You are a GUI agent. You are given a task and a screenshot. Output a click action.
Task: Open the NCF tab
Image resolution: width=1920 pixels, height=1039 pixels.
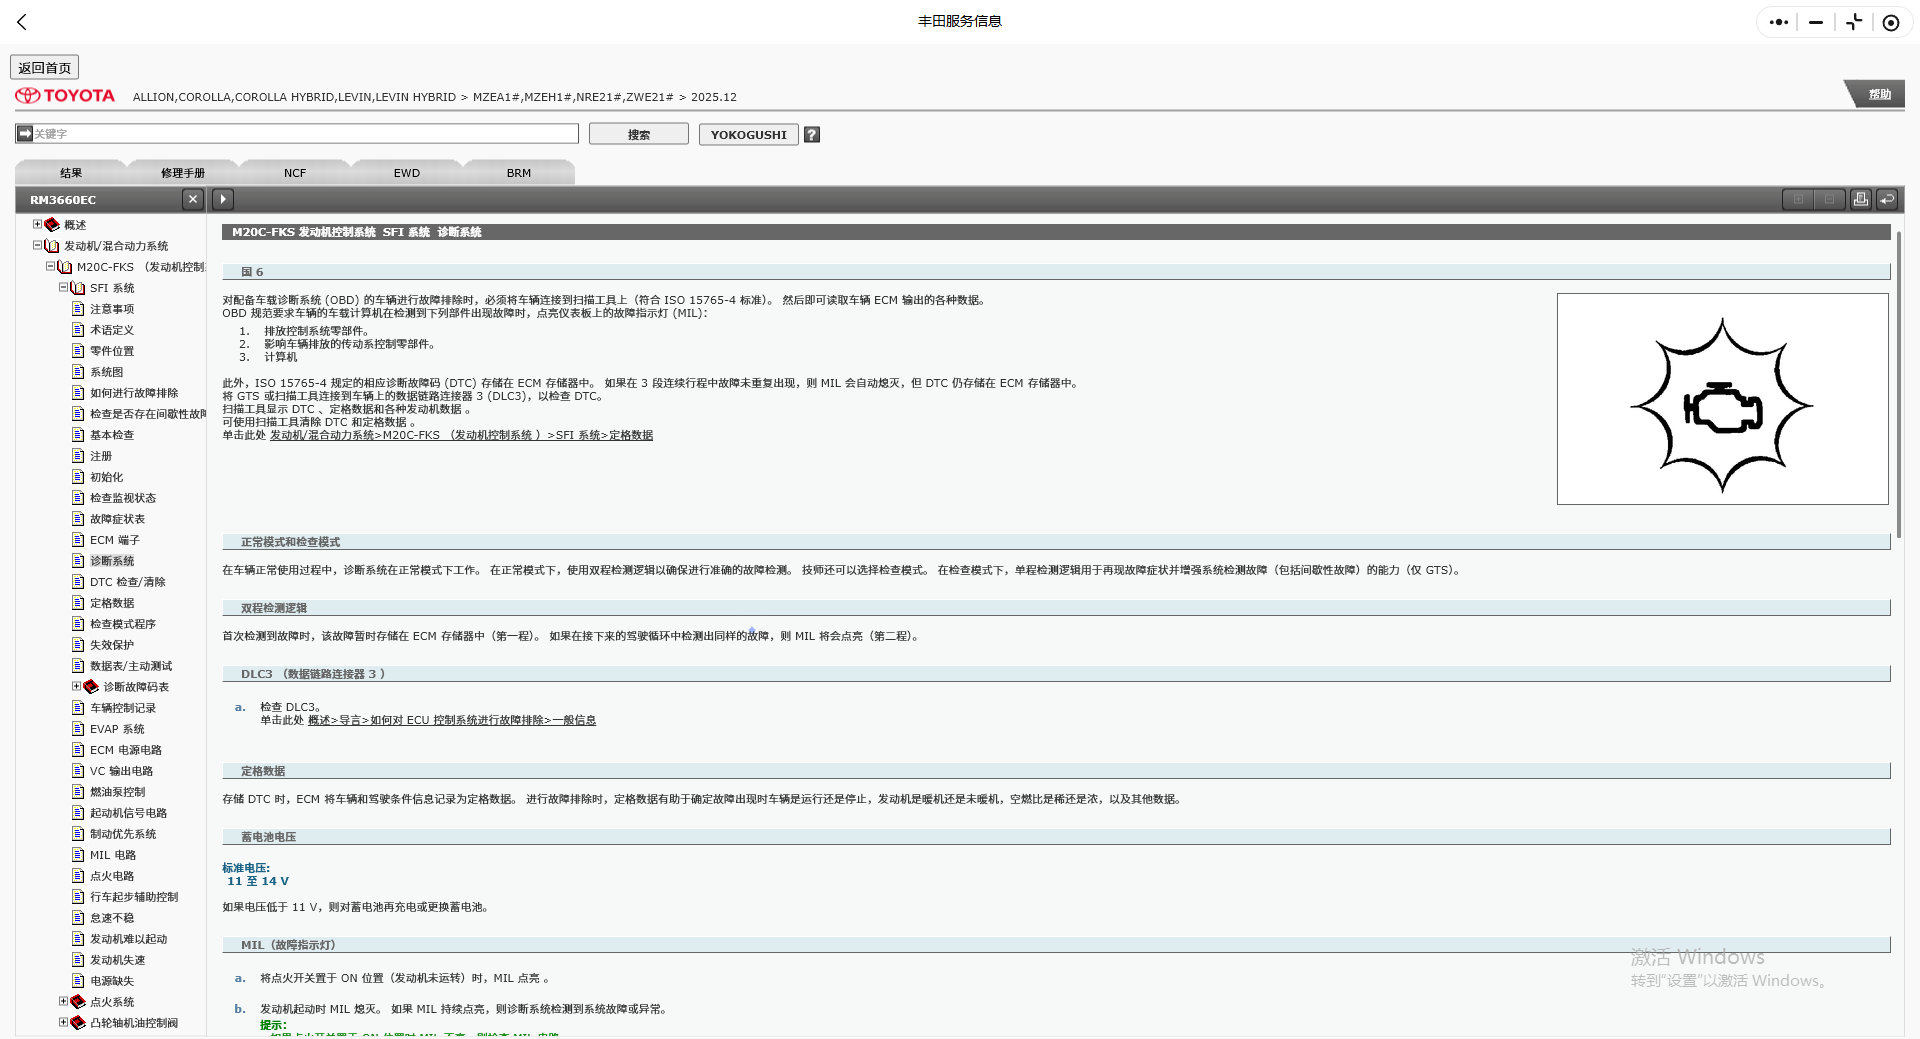click(x=295, y=172)
